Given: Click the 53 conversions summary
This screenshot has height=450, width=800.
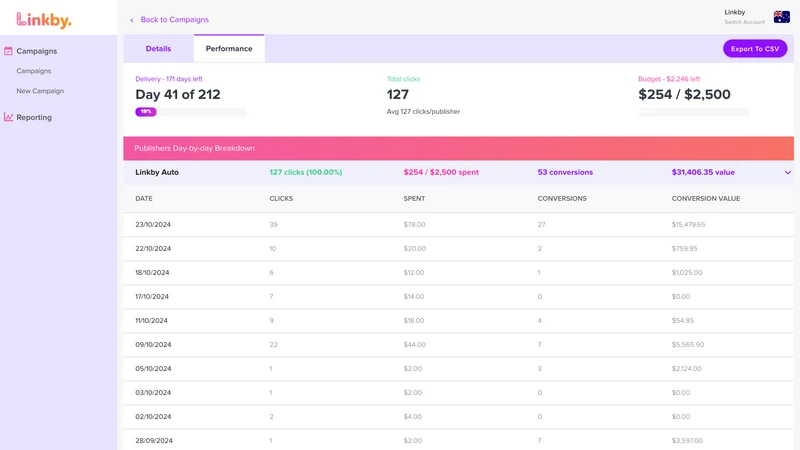Looking at the screenshot, I should [565, 172].
